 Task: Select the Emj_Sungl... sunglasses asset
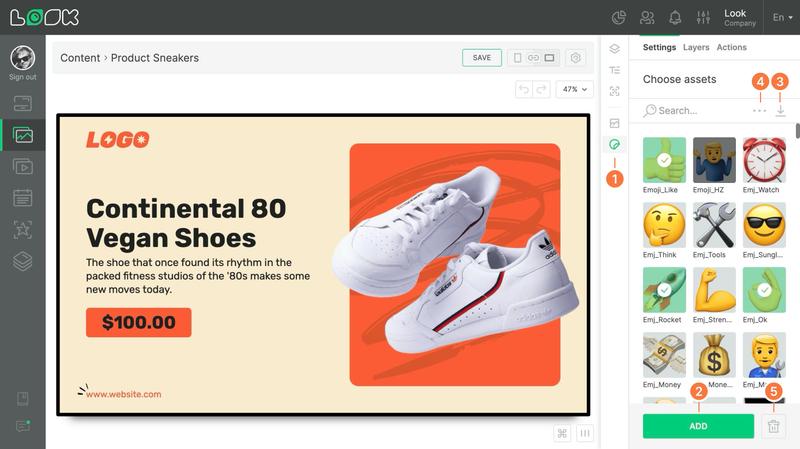[x=764, y=225]
